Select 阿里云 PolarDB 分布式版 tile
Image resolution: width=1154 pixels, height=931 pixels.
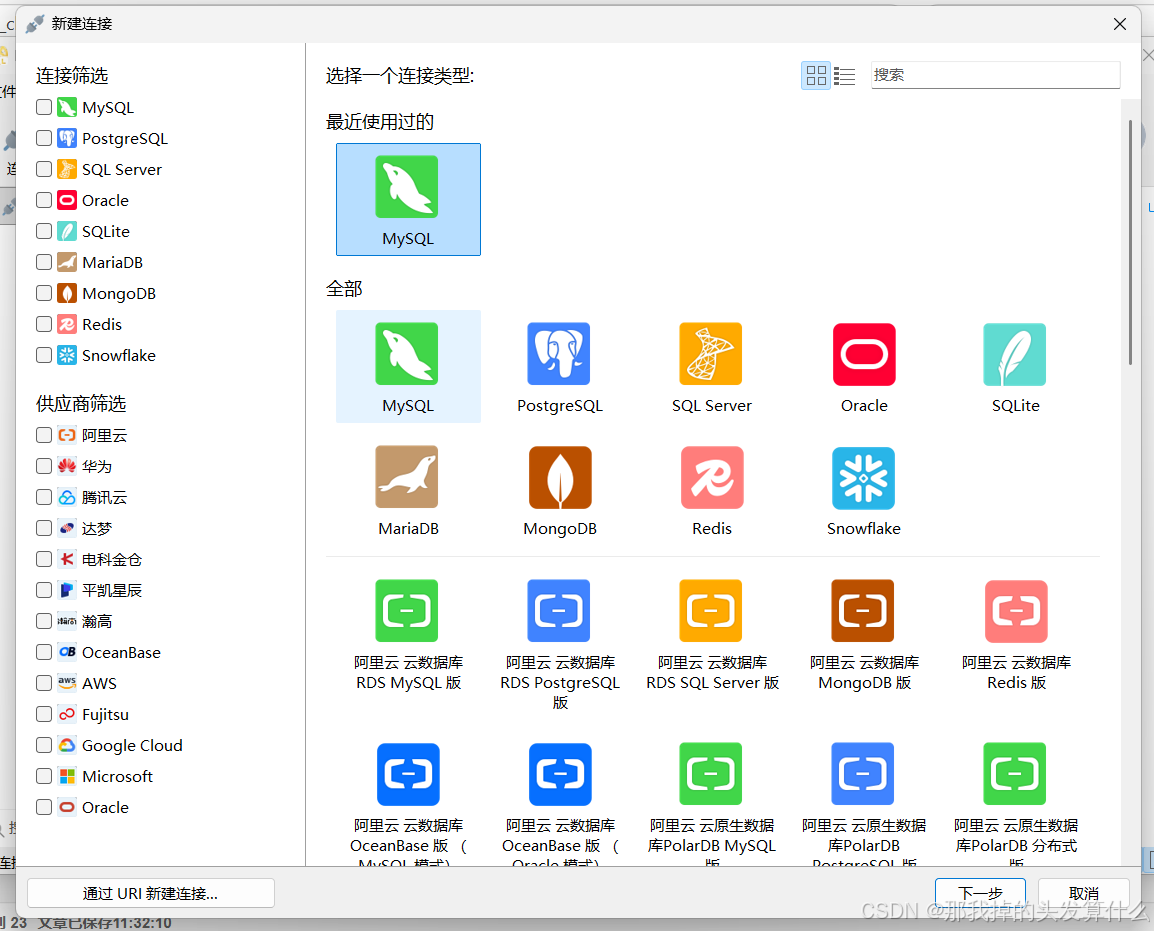click(x=1016, y=802)
